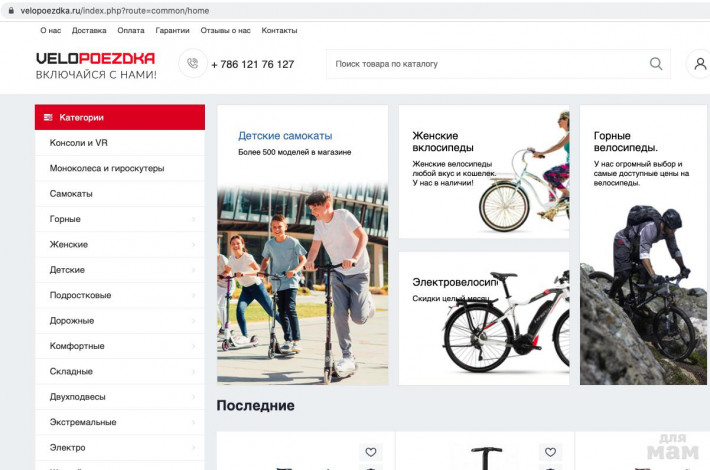
Task: Click the search magnifier icon
Action: point(656,64)
